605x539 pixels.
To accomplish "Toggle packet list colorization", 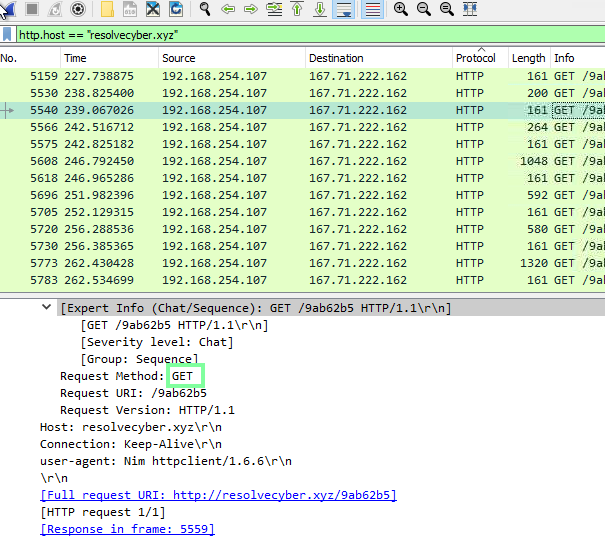I will point(371,10).
